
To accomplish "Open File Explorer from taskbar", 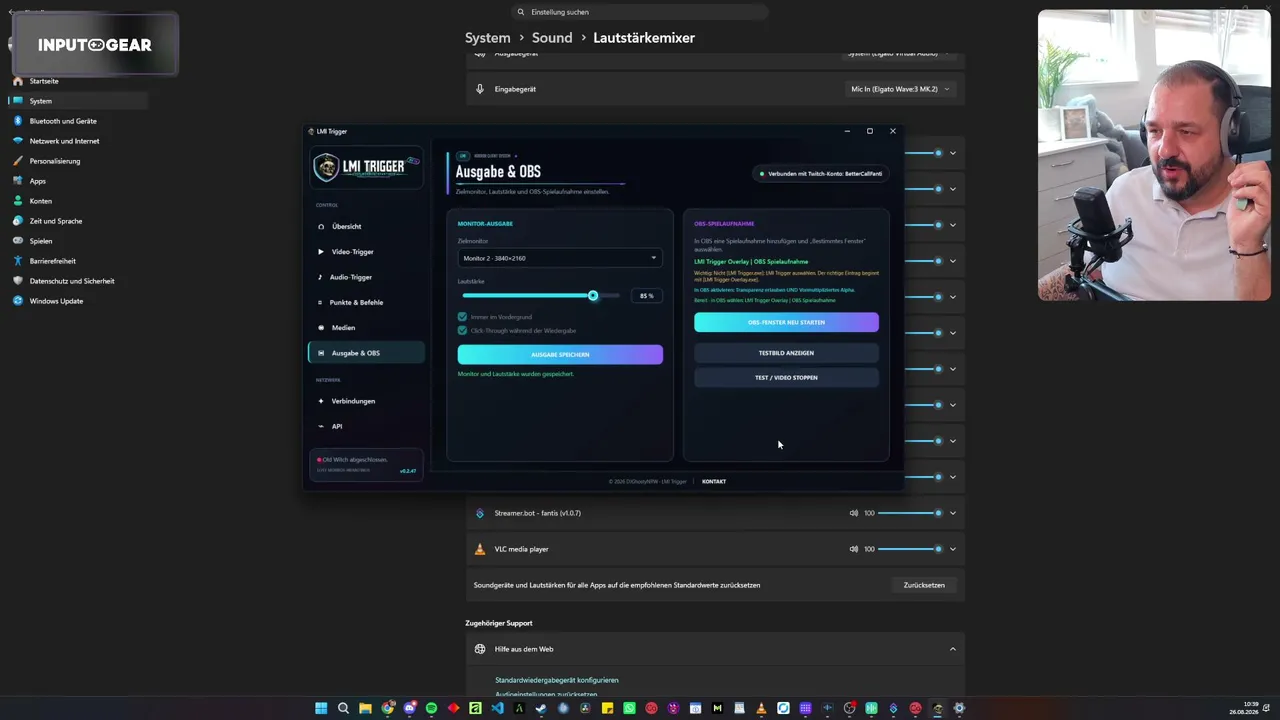I will [365, 708].
